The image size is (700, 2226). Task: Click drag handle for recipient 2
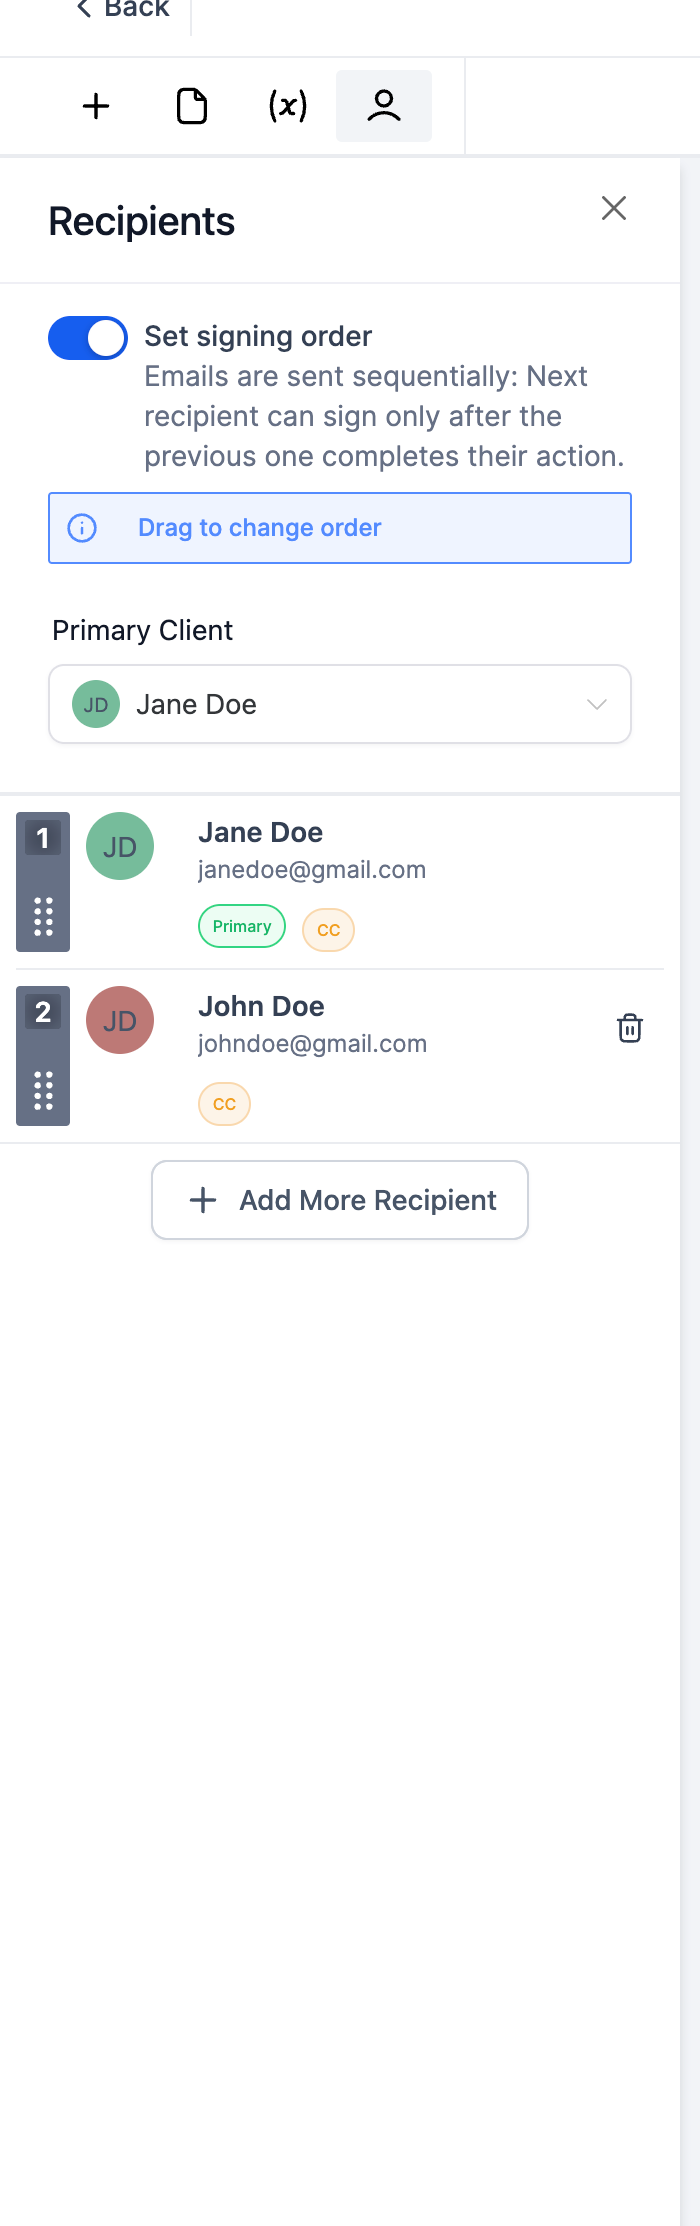click(43, 1090)
